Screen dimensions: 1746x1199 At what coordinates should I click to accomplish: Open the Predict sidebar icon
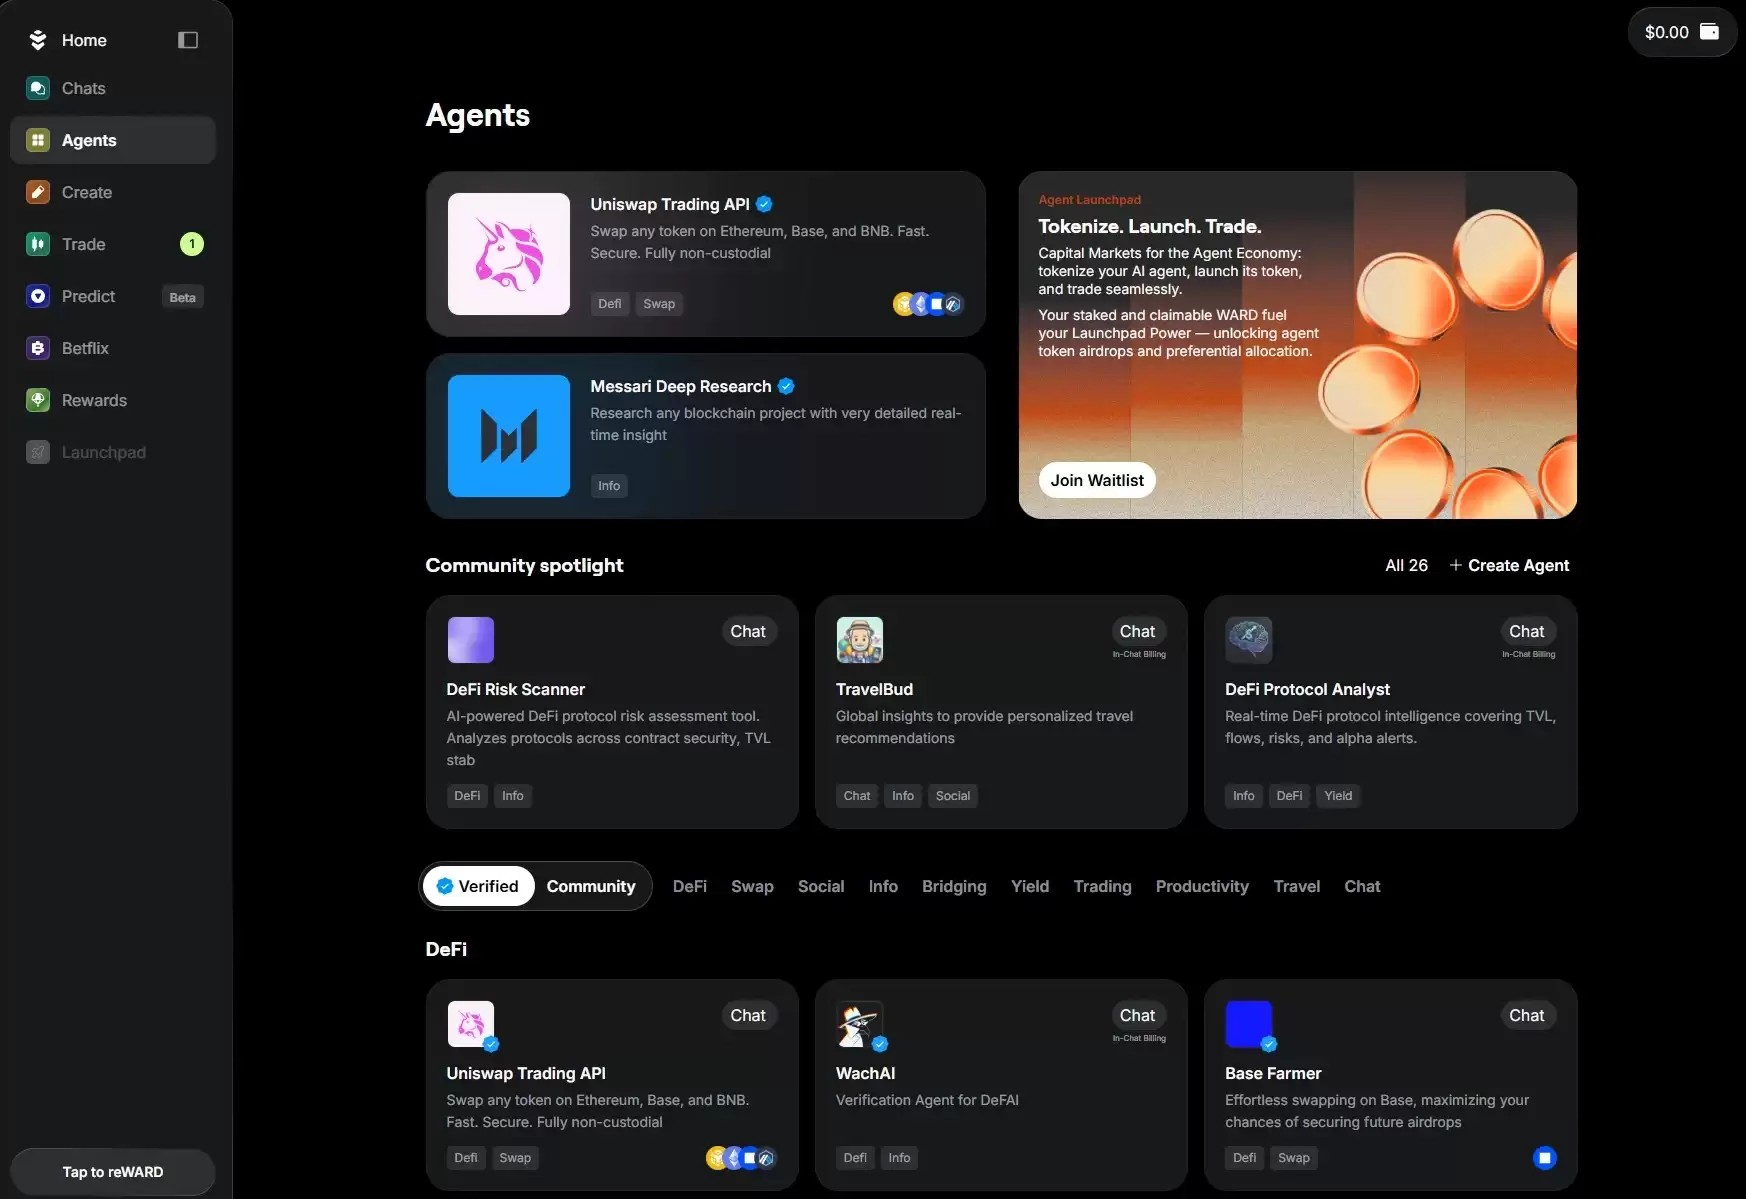point(38,296)
